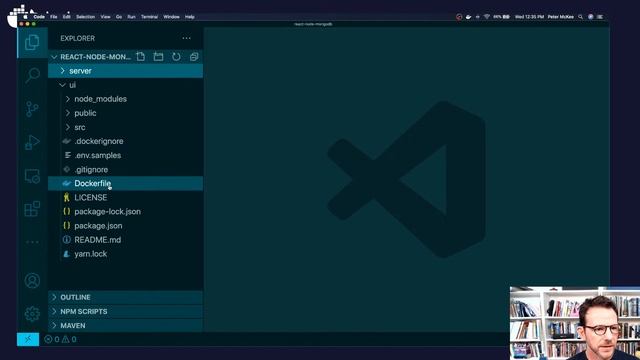This screenshot has height=360, width=640.
Task: Open the Go menu
Action: pyautogui.click(x=119, y=17)
